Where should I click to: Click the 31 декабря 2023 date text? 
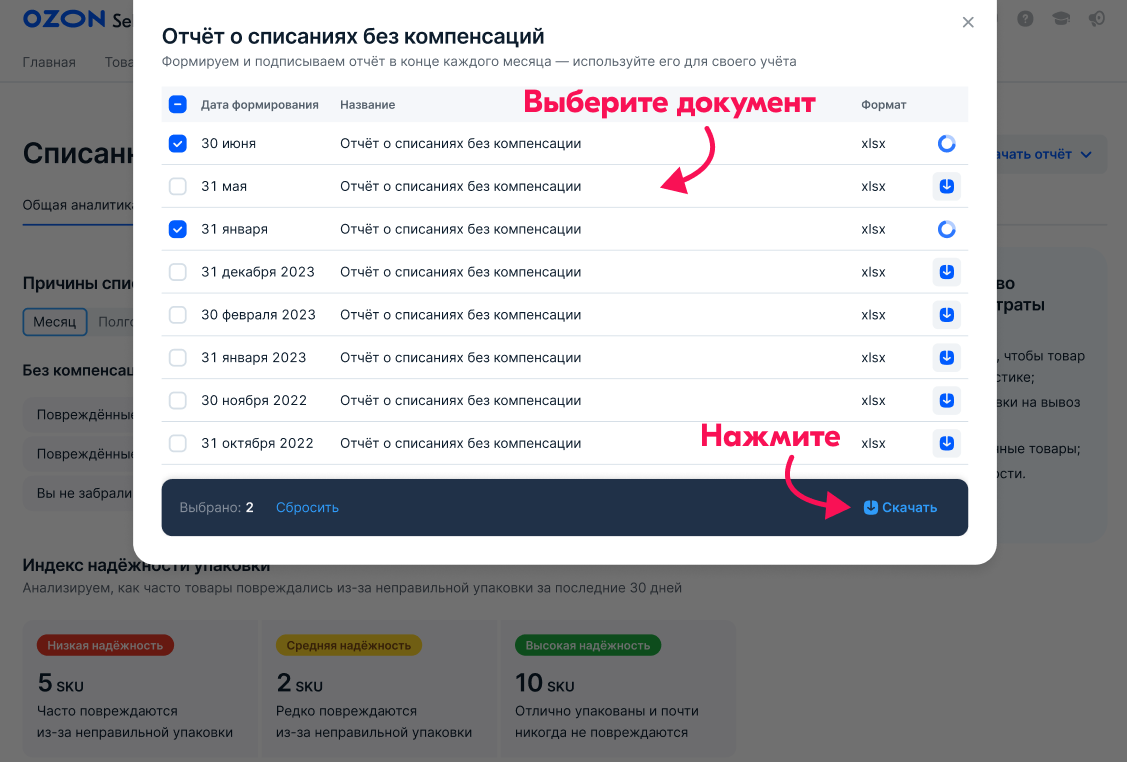[x=258, y=272]
